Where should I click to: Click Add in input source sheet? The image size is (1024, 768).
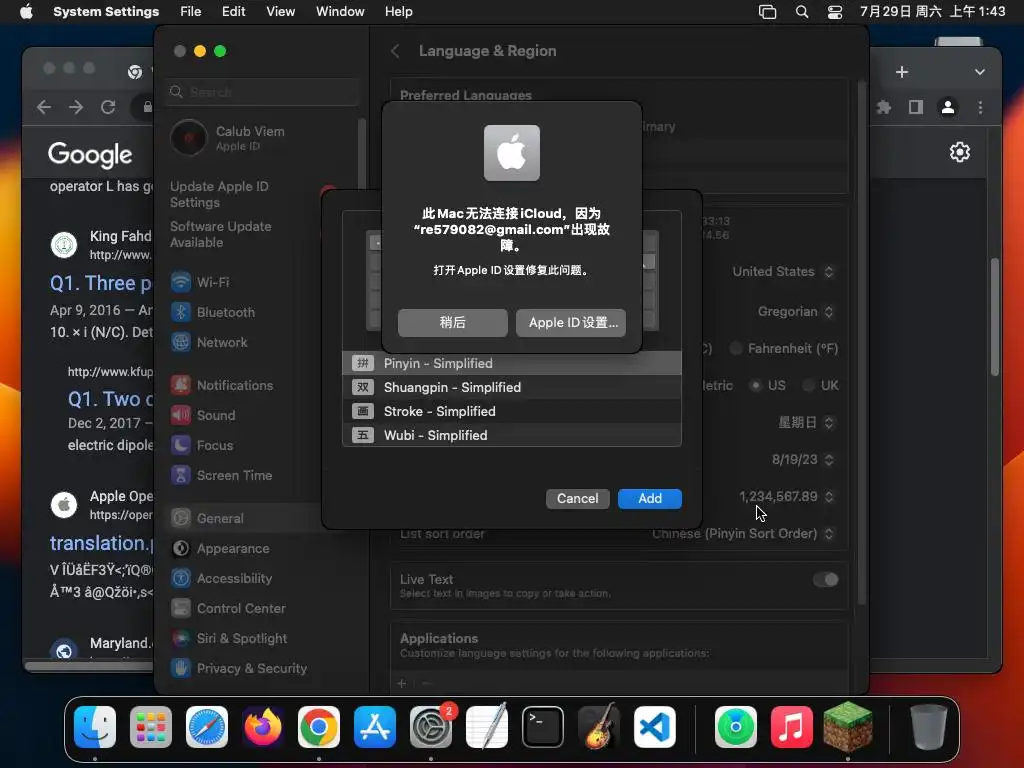[650, 499]
